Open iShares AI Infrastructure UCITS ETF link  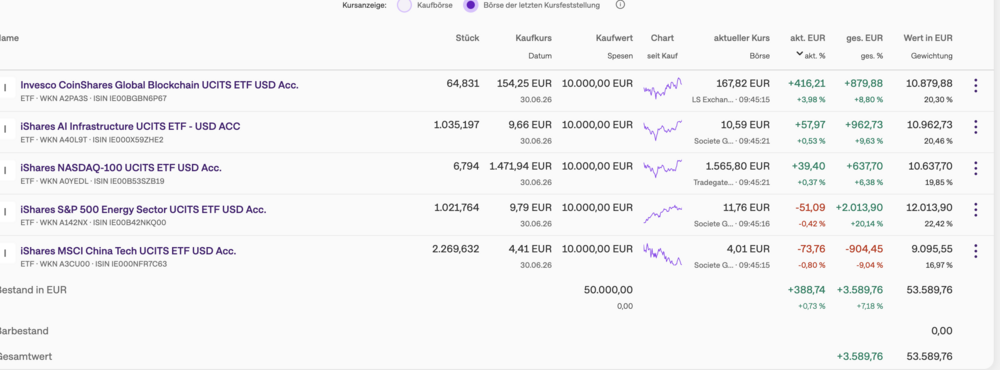pos(130,126)
